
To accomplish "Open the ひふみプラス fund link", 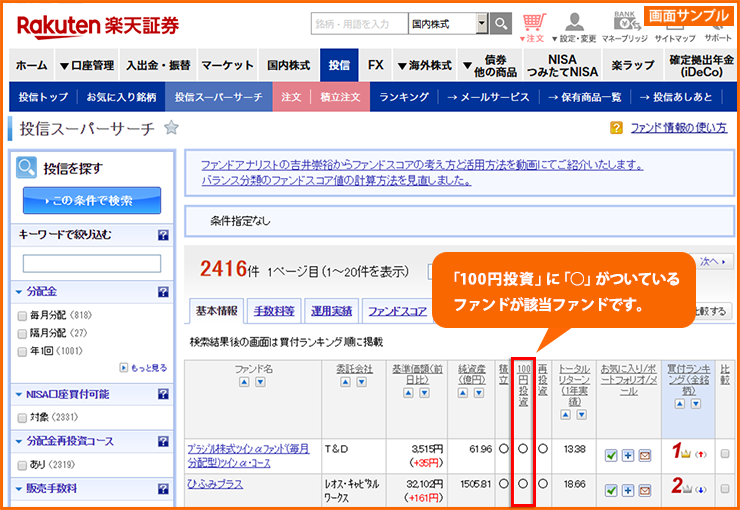I will pos(215,484).
